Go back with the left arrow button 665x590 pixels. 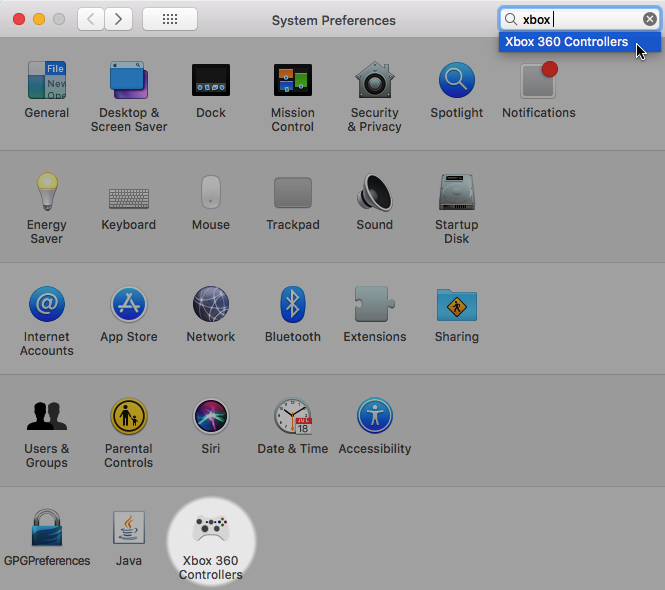point(91,19)
